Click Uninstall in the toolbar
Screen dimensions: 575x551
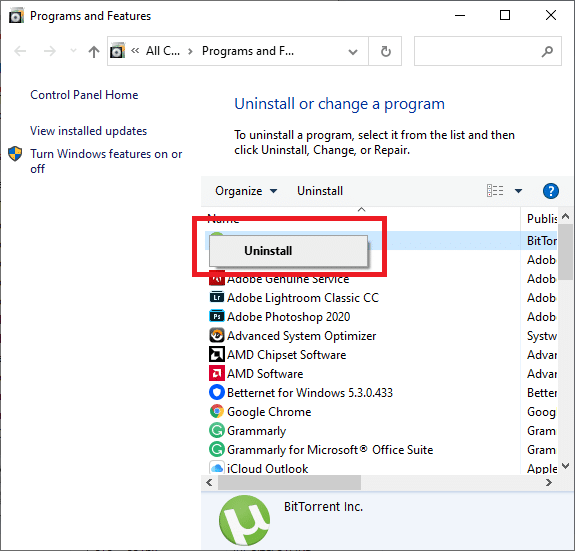click(320, 191)
